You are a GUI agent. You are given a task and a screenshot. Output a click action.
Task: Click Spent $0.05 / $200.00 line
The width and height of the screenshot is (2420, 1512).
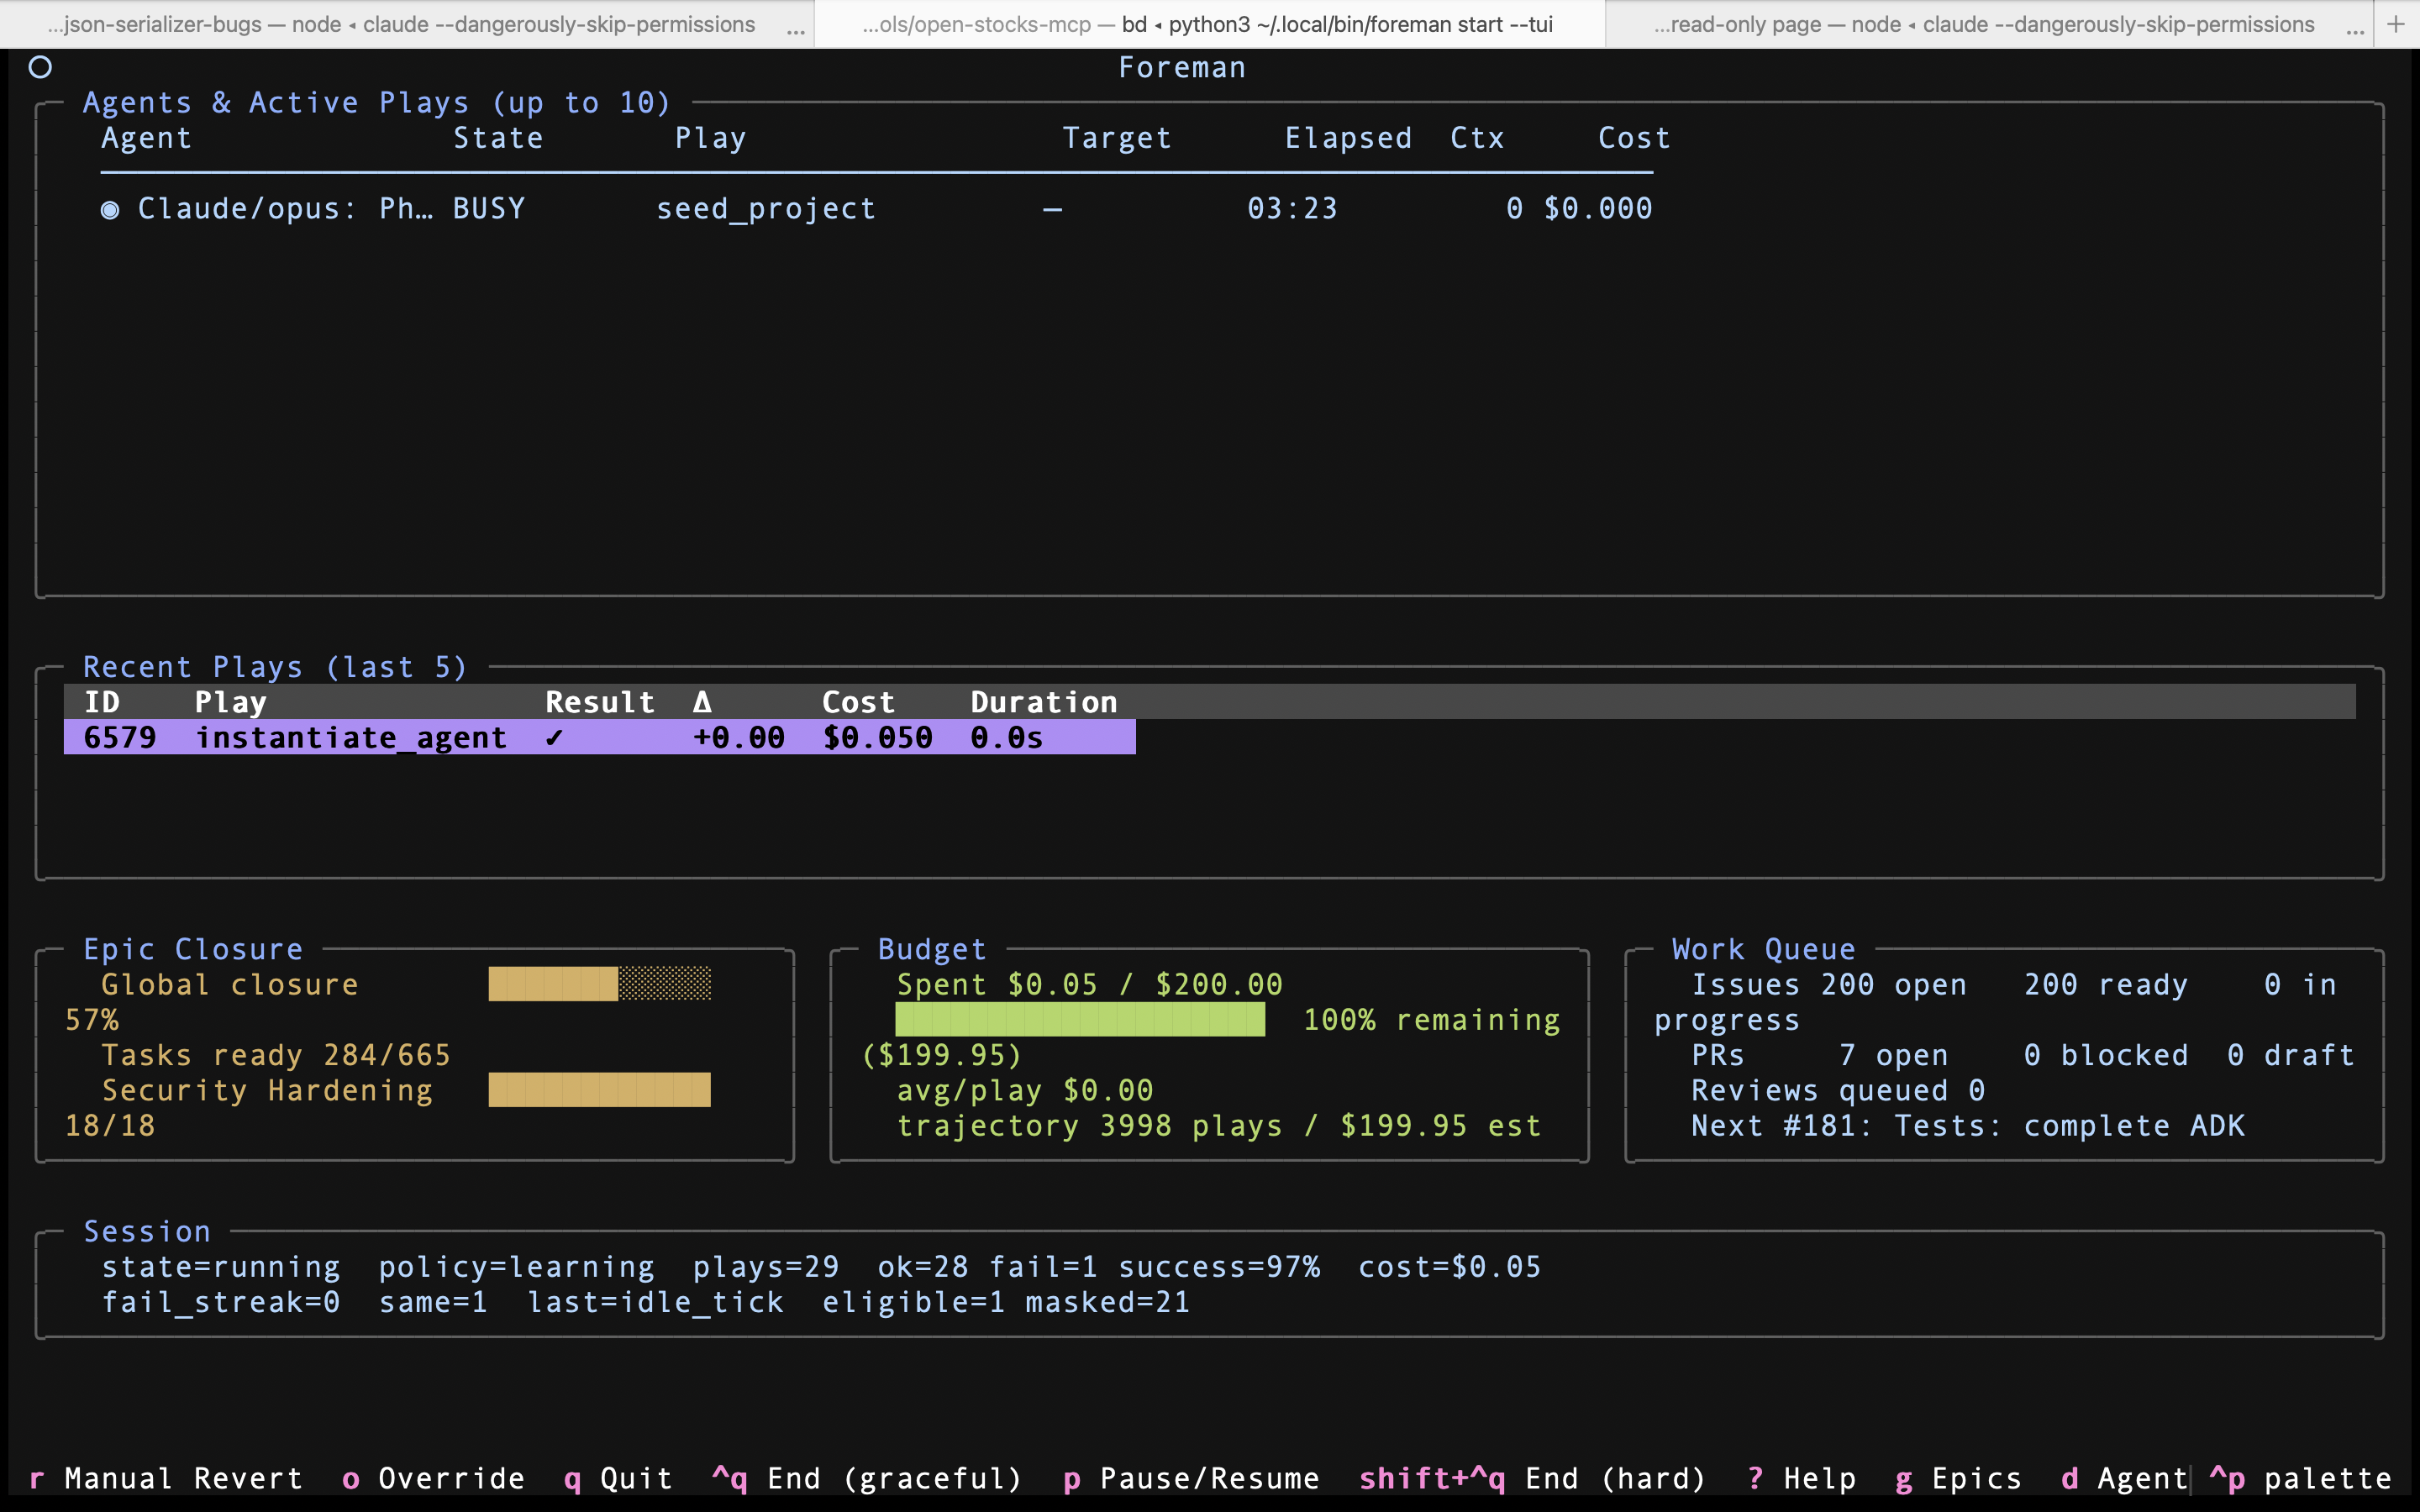[x=1089, y=984]
